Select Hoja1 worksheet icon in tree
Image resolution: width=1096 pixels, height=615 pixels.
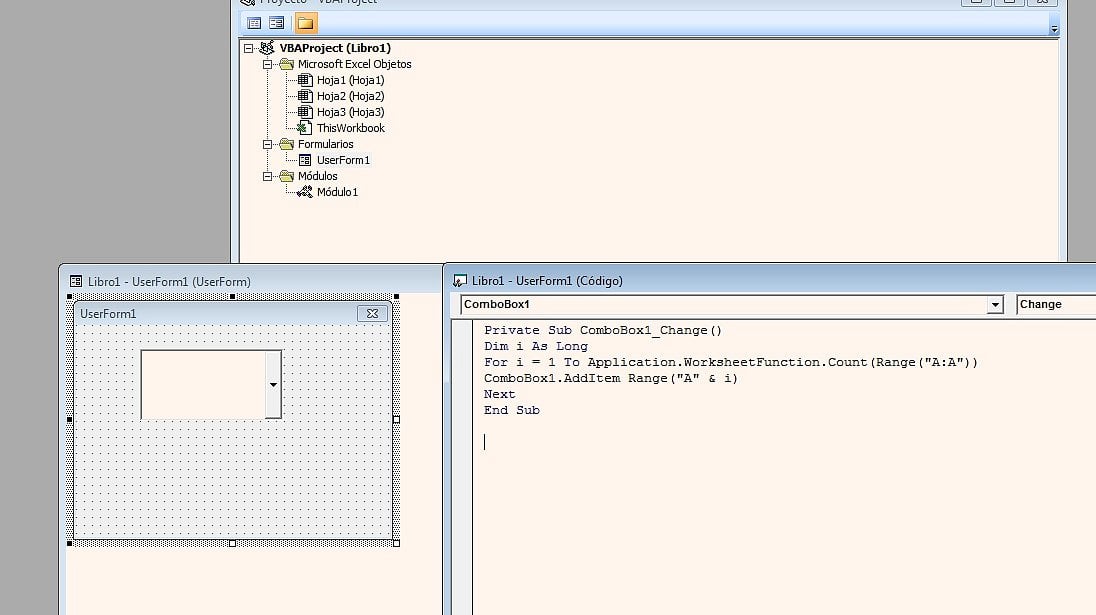coord(305,80)
